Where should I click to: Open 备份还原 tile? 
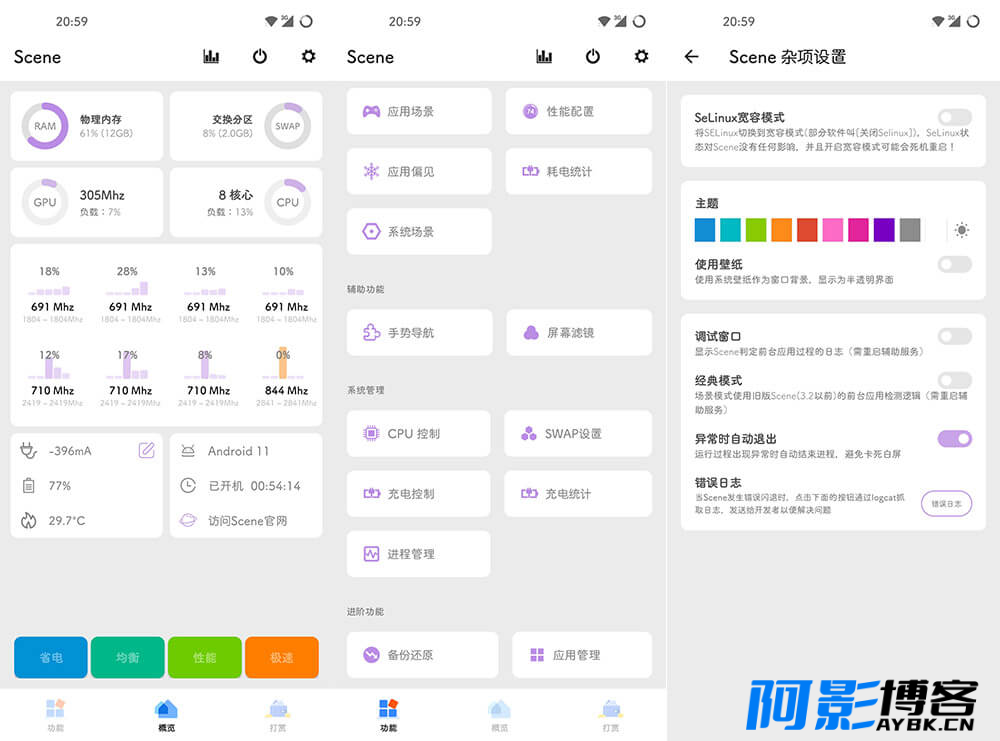[422, 655]
